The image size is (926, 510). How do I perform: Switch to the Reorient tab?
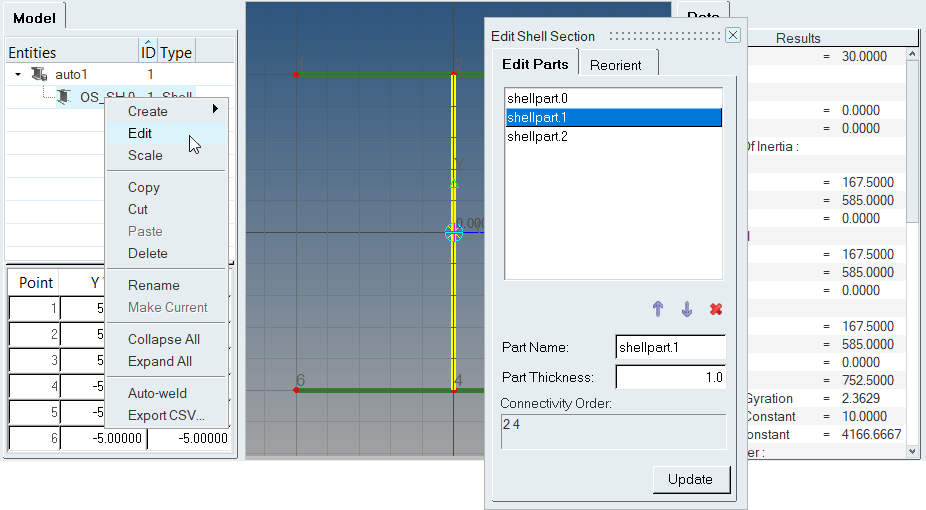point(616,65)
